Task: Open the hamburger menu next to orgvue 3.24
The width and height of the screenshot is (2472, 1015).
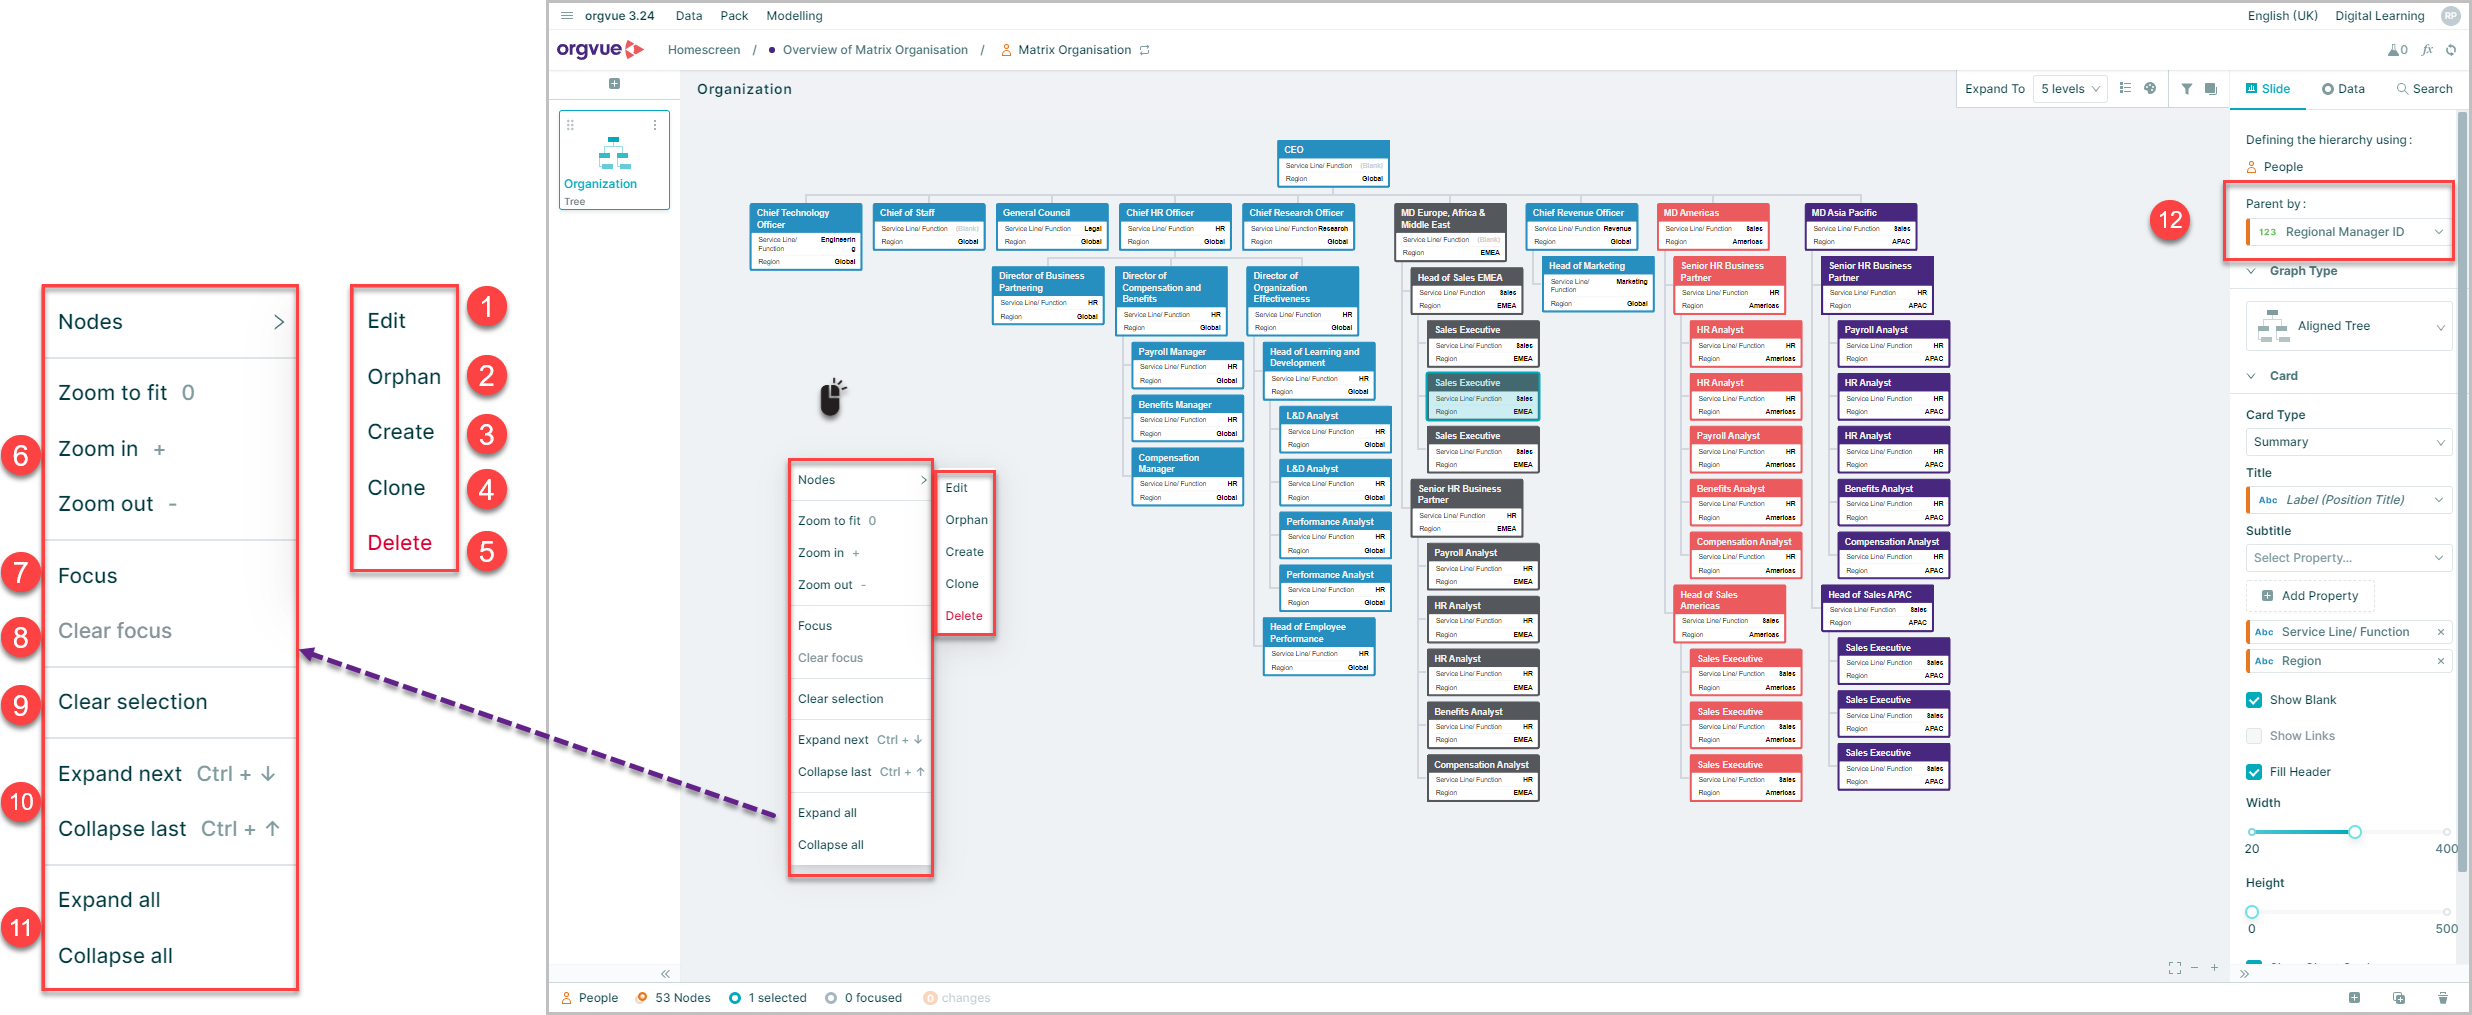Action: coord(567,16)
